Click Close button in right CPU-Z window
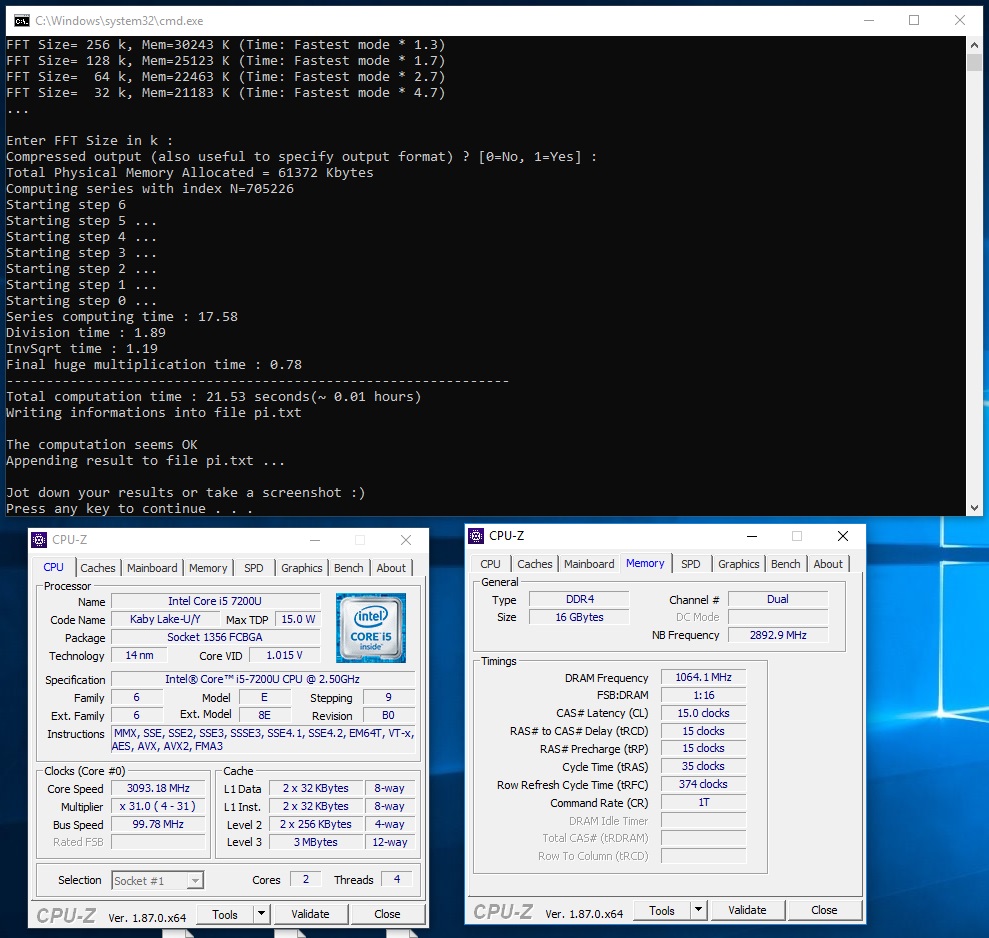Viewport: 989px width, 938px height. [824, 910]
